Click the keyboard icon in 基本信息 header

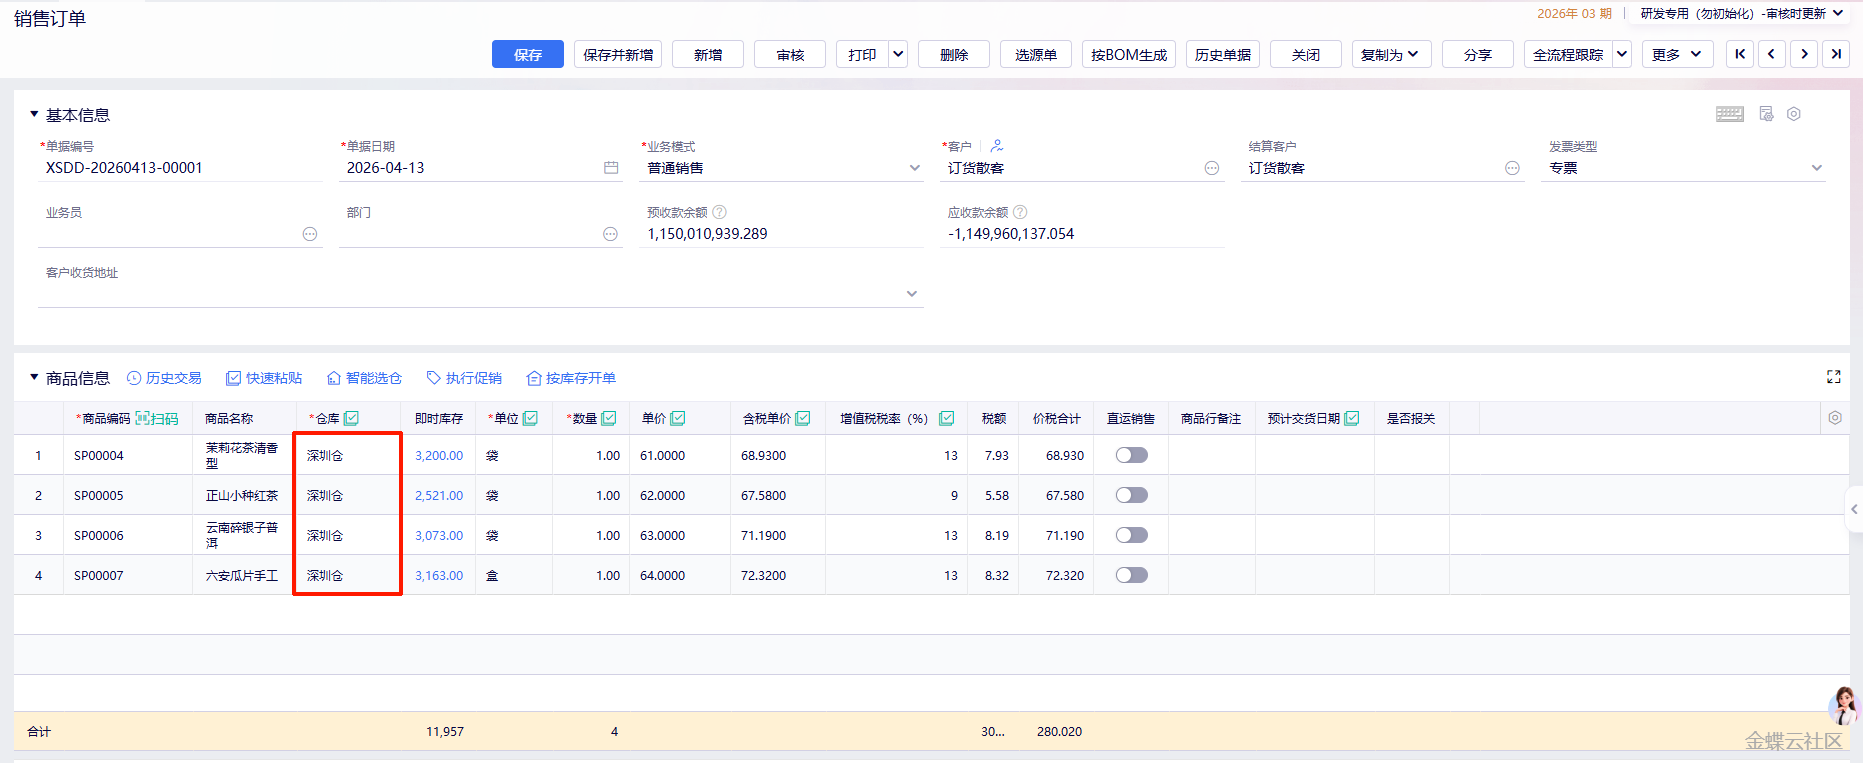tap(1729, 114)
